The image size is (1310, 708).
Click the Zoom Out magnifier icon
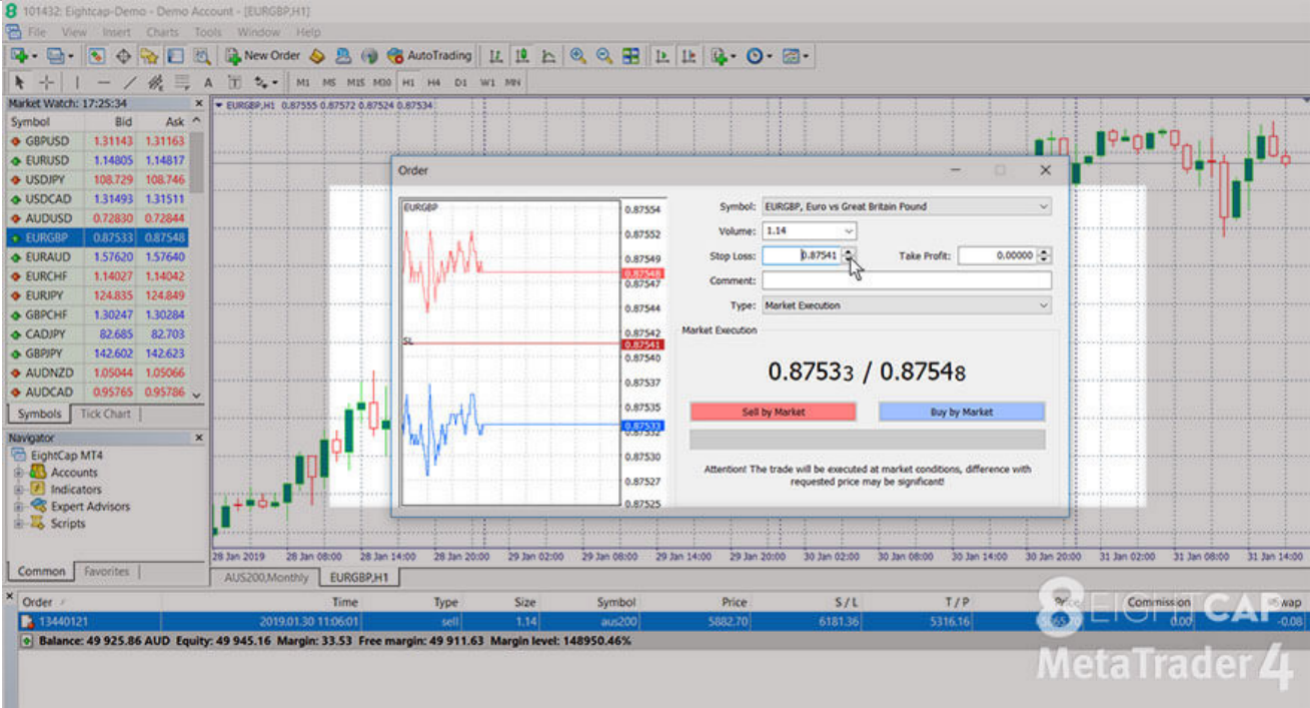coord(603,56)
